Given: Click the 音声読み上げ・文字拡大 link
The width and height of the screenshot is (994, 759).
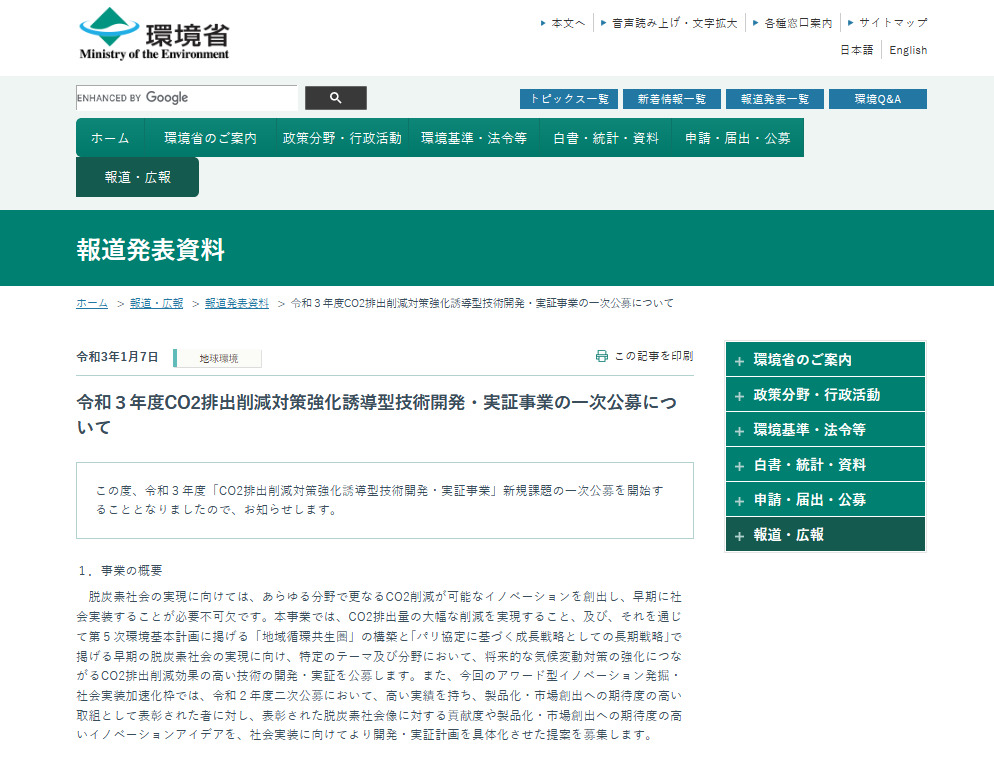Looking at the screenshot, I should tap(674, 22).
